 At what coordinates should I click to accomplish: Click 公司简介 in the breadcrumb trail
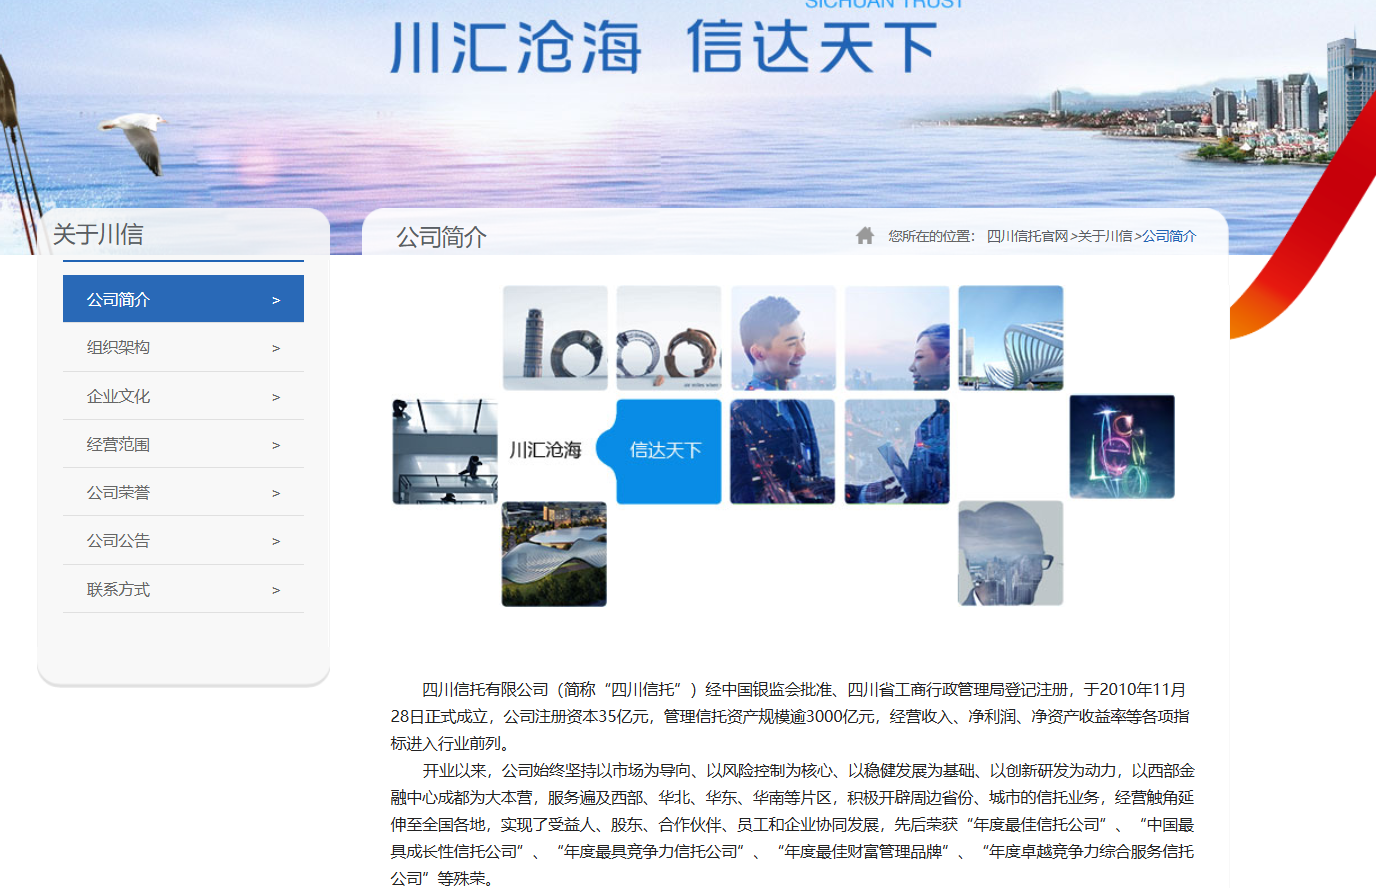1169,236
